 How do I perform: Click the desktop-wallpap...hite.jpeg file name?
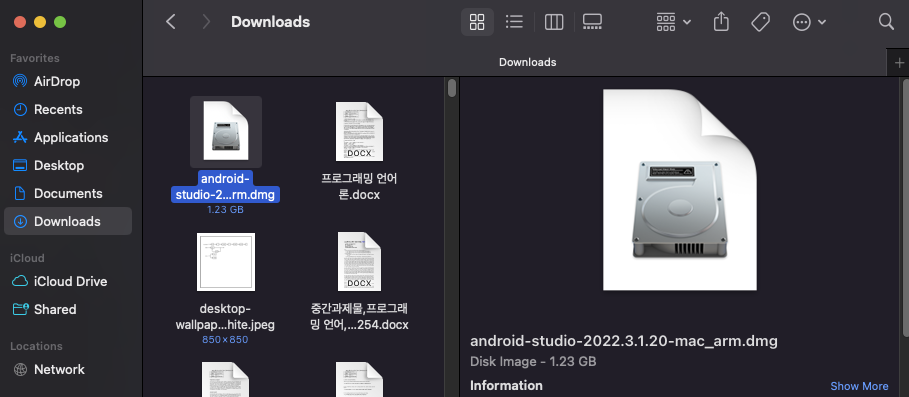coord(225,316)
